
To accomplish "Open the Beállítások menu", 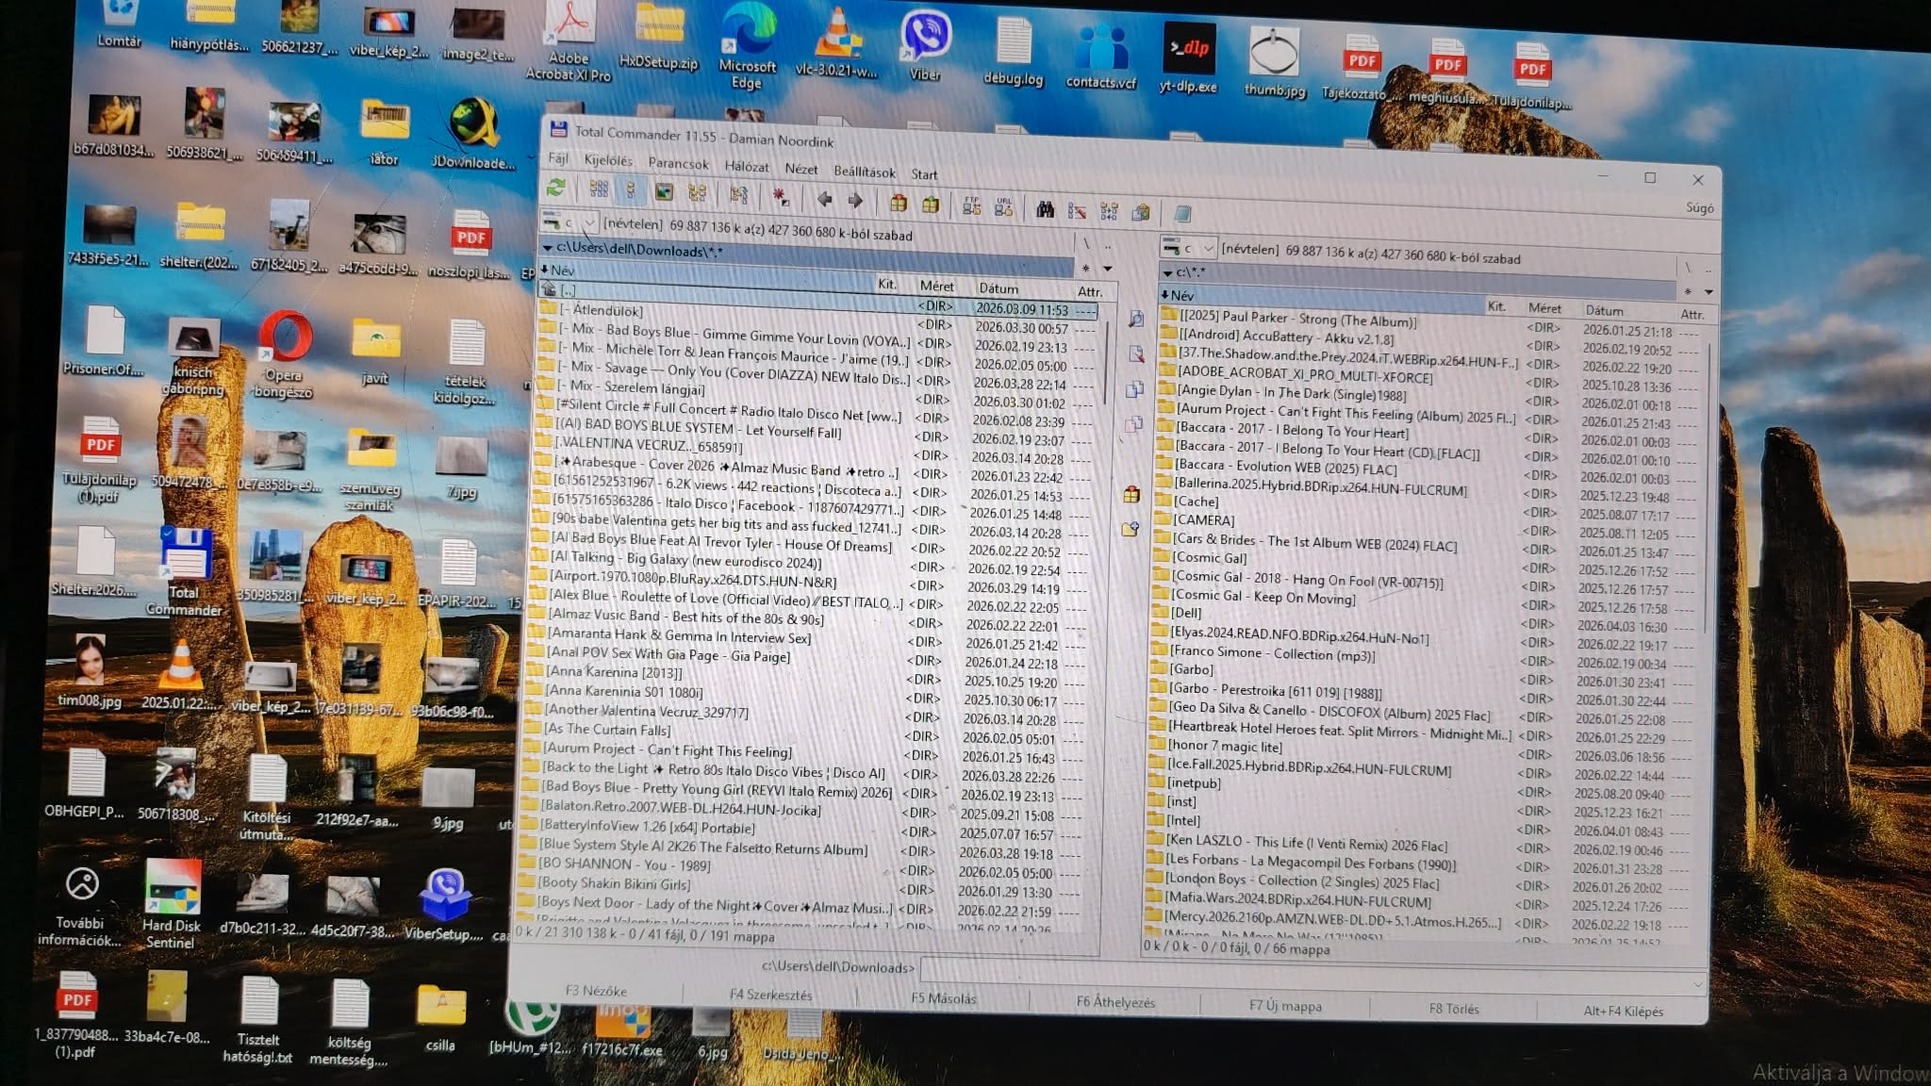I will pos(864,172).
